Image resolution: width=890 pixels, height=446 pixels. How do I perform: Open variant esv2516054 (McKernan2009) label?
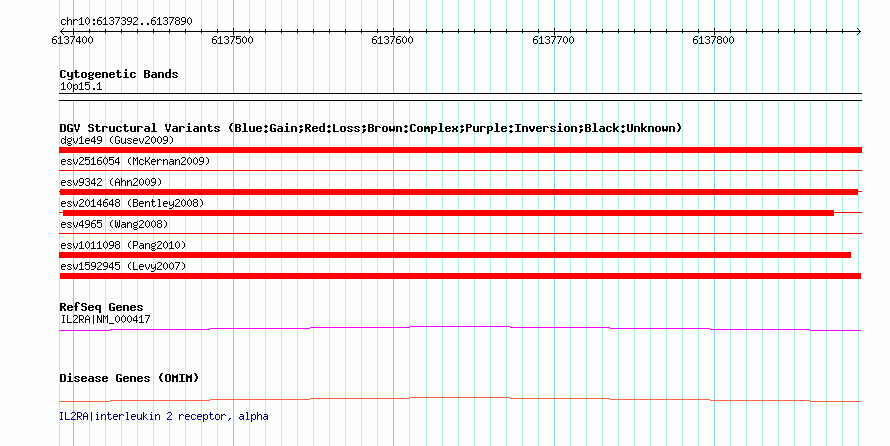pyautogui.click(x=135, y=161)
